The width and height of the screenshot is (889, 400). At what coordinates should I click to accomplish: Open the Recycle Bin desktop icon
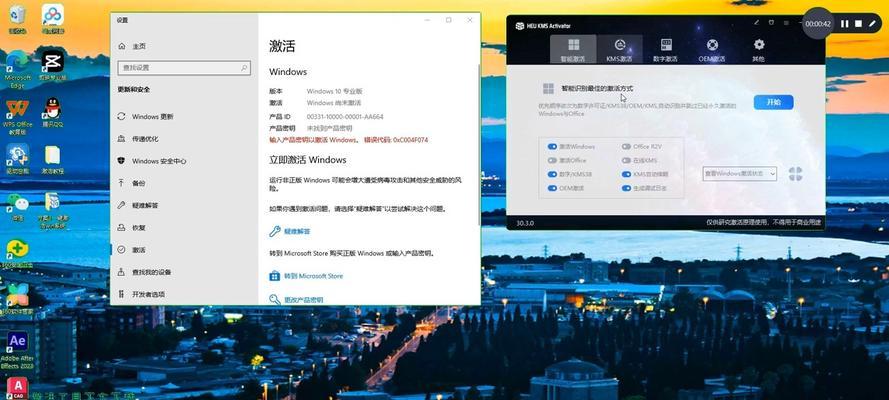tap(17, 19)
